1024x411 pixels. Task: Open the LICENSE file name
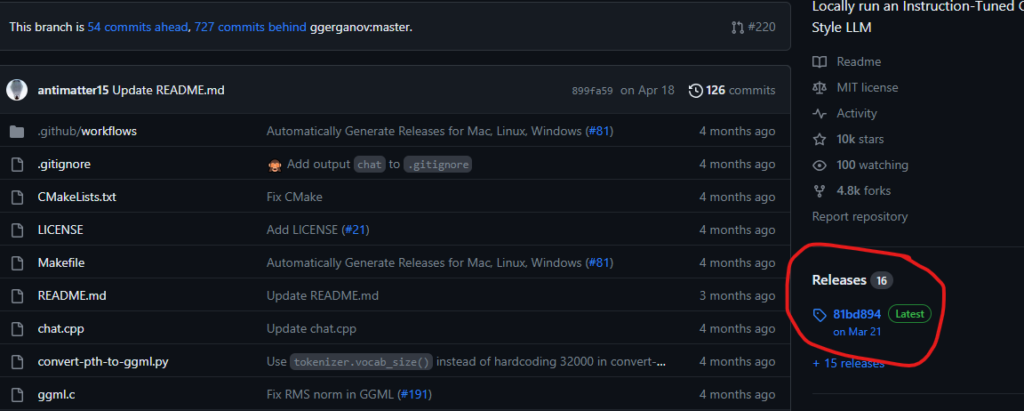click(x=60, y=230)
